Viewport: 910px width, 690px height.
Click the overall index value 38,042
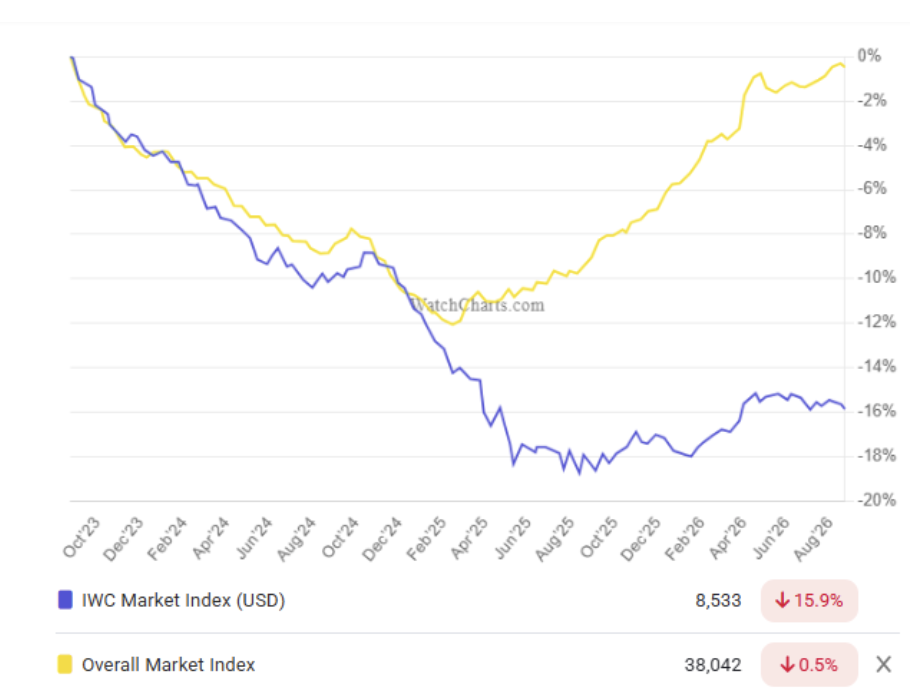pyautogui.click(x=713, y=664)
